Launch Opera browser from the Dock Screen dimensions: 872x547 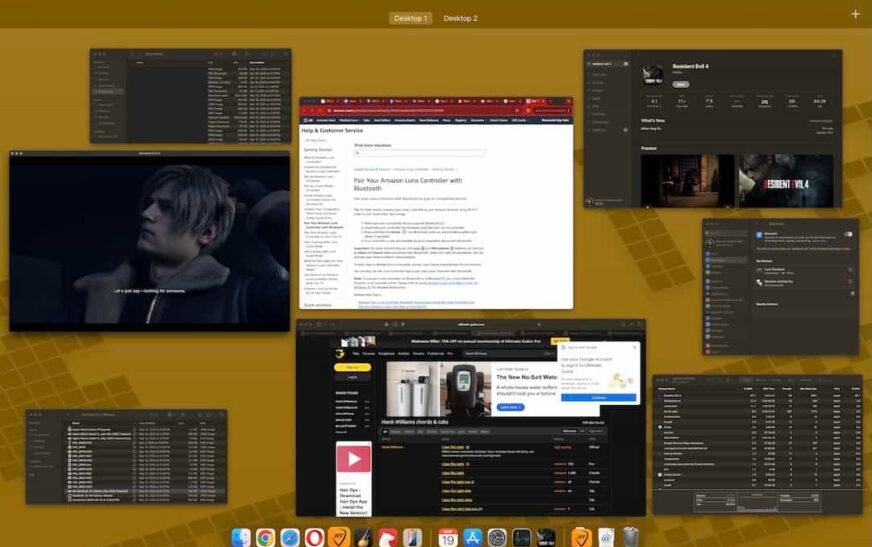314,538
